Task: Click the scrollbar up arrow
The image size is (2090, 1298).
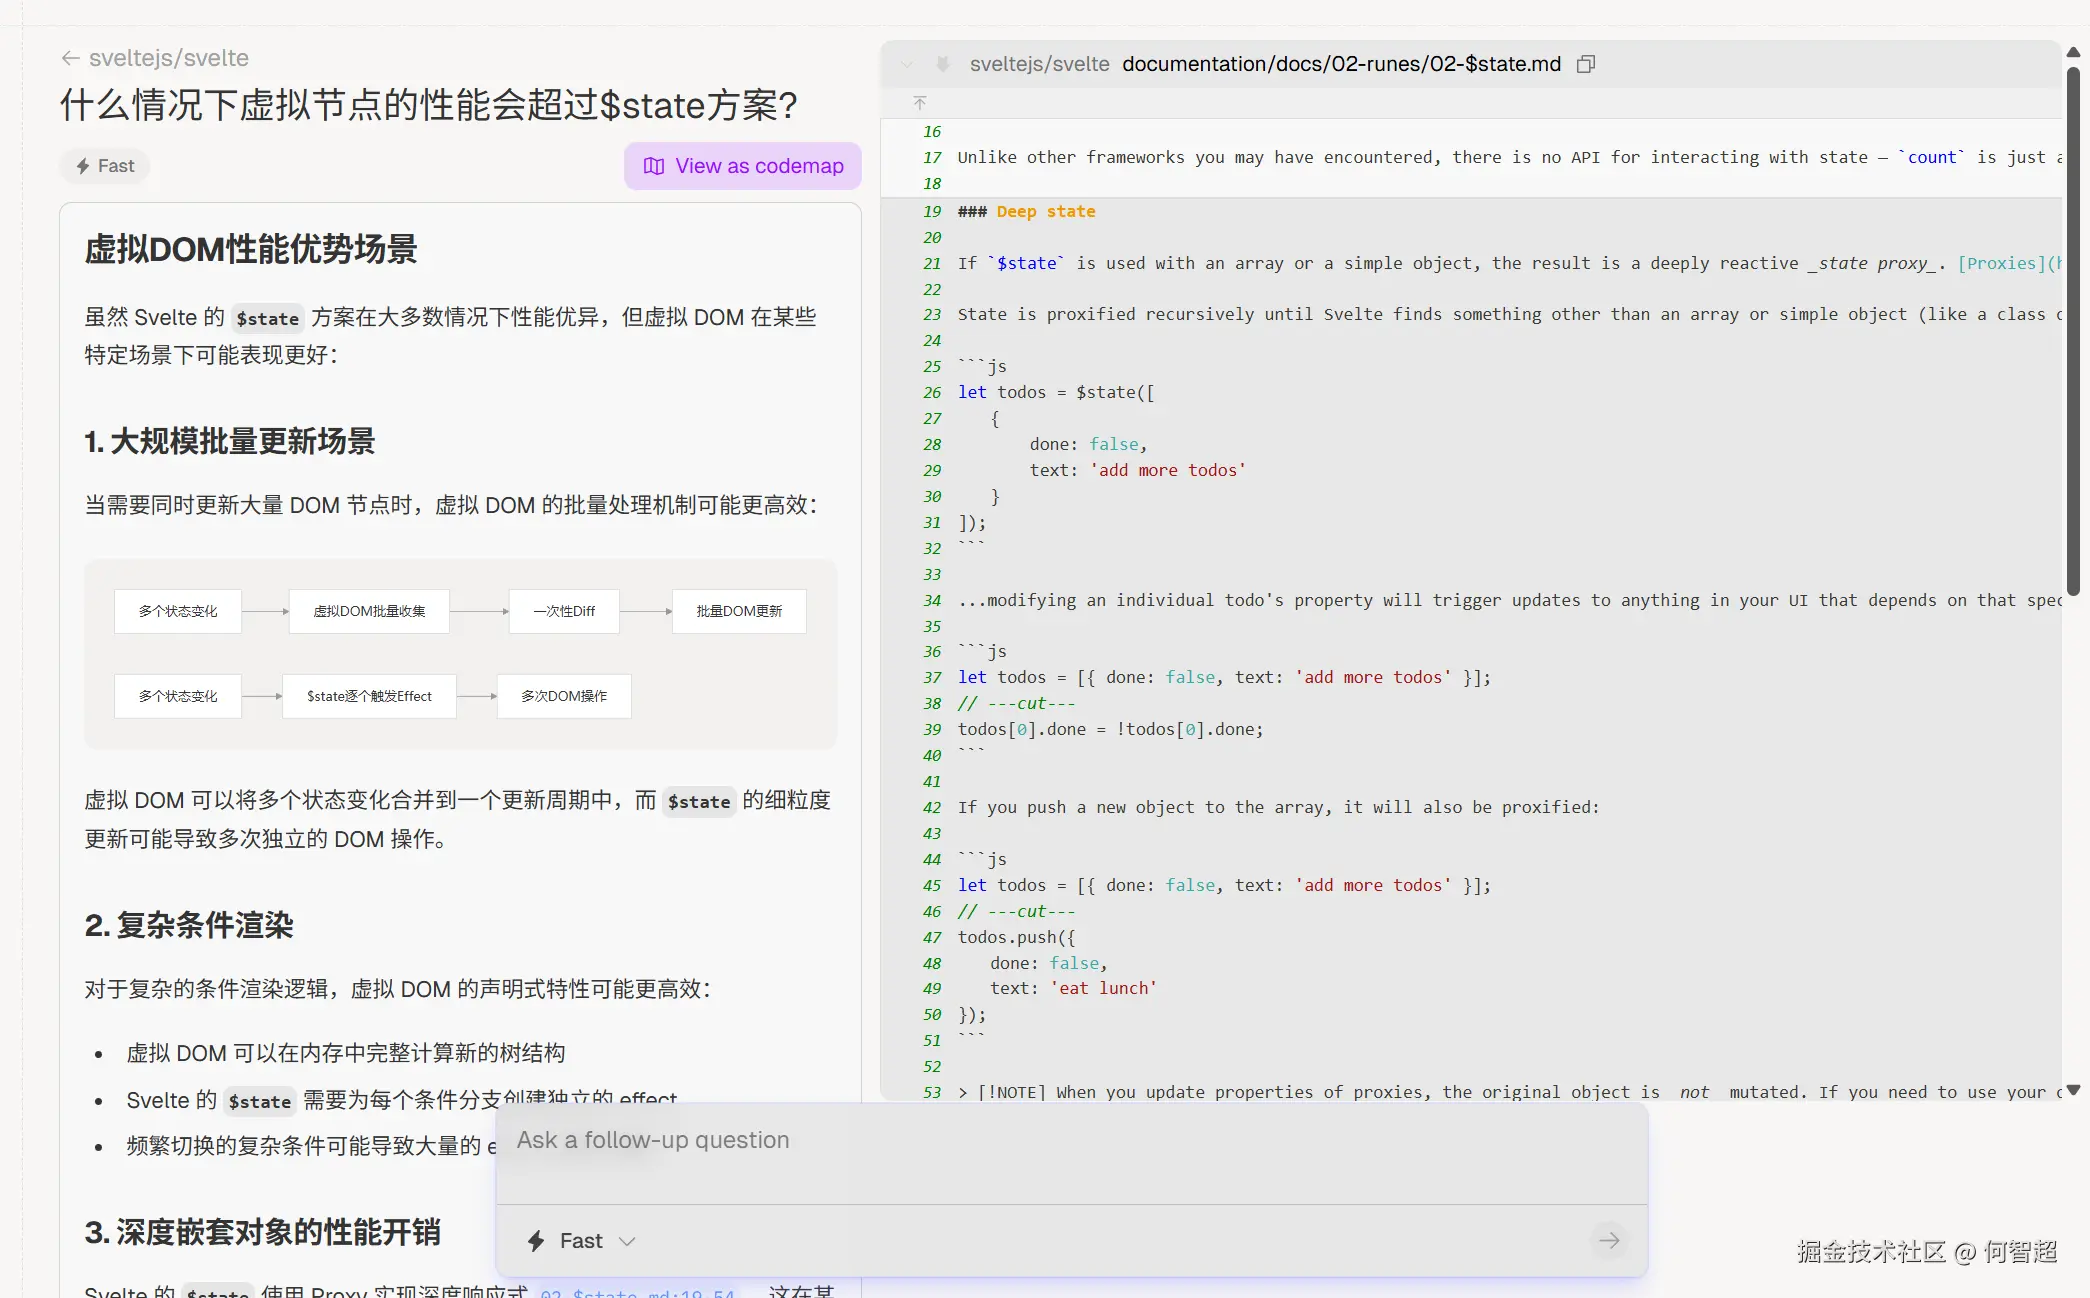Action: point(2073,52)
